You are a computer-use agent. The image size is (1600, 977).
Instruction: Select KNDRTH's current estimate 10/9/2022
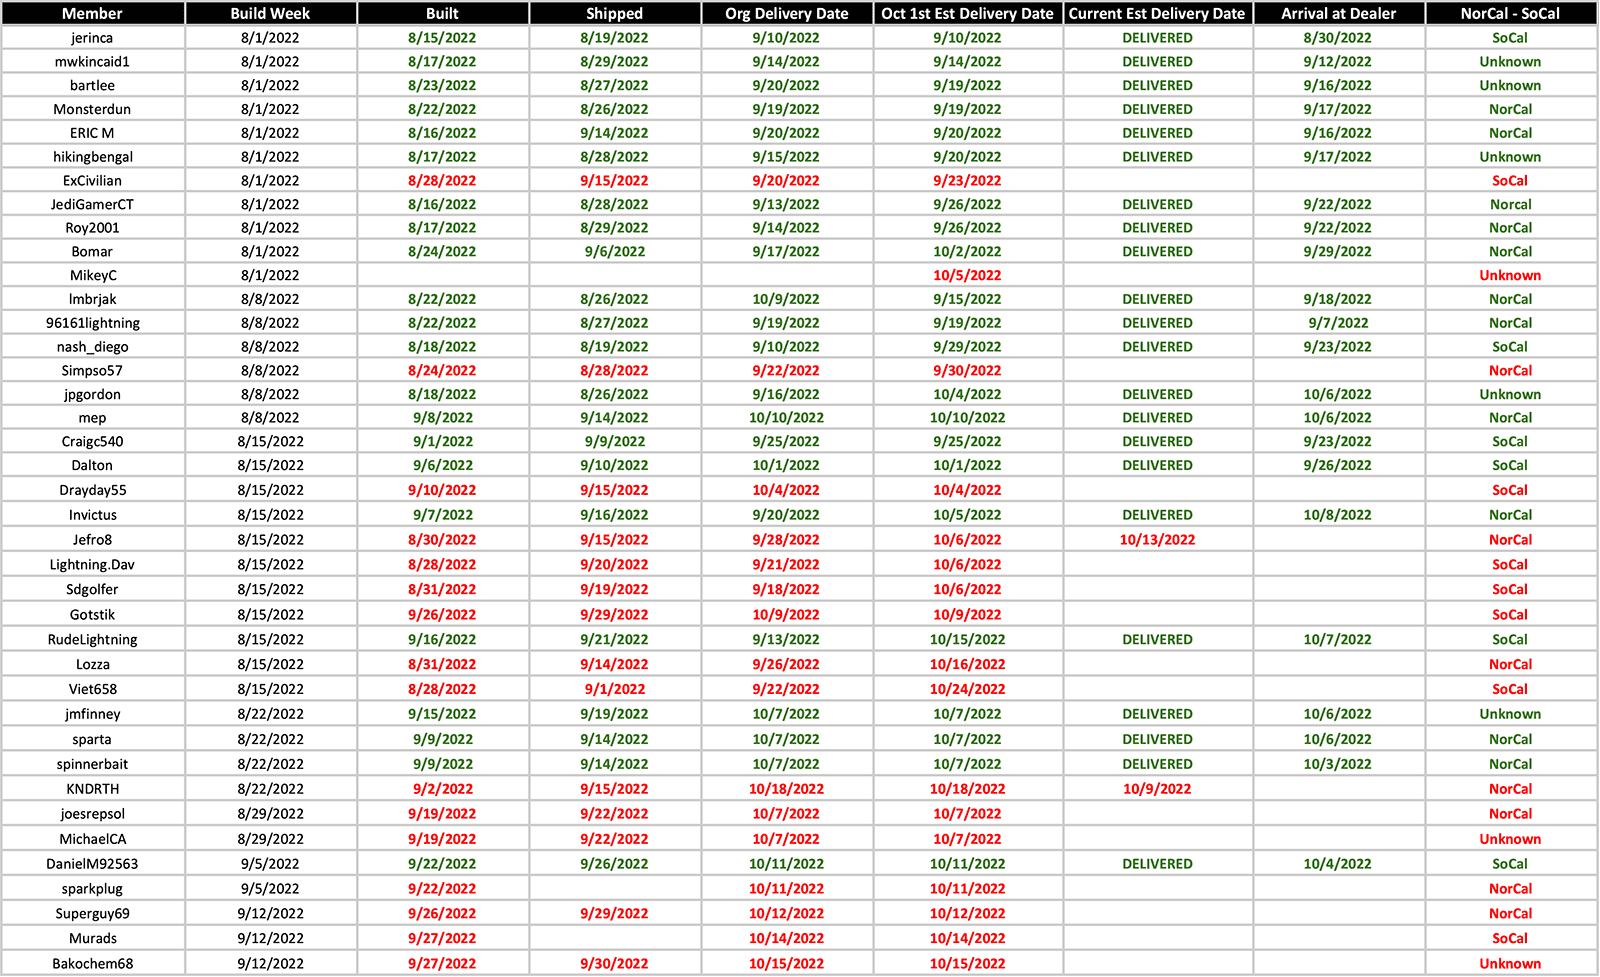tap(1158, 789)
